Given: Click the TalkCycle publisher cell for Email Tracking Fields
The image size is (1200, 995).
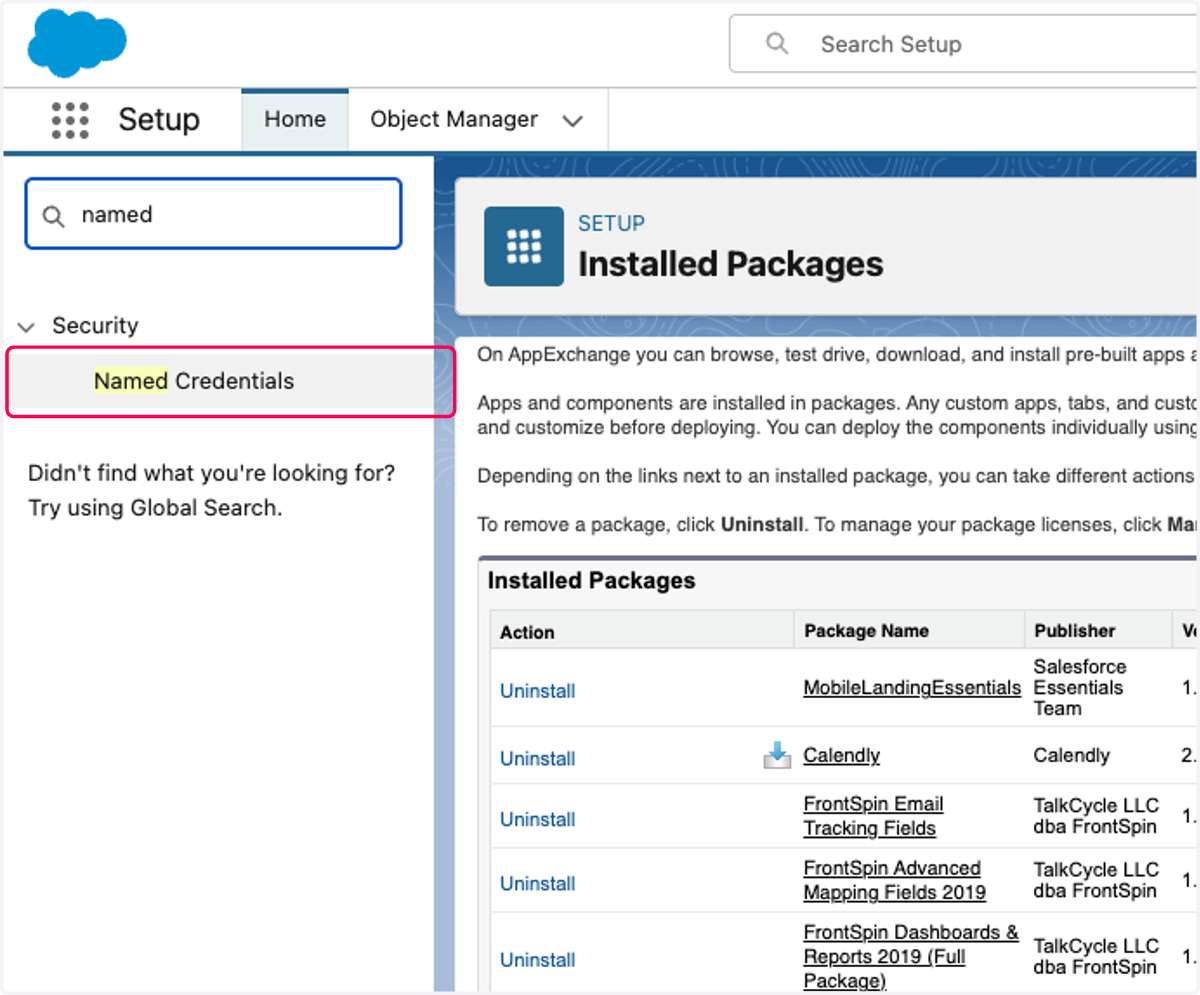Looking at the screenshot, I should [1096, 816].
